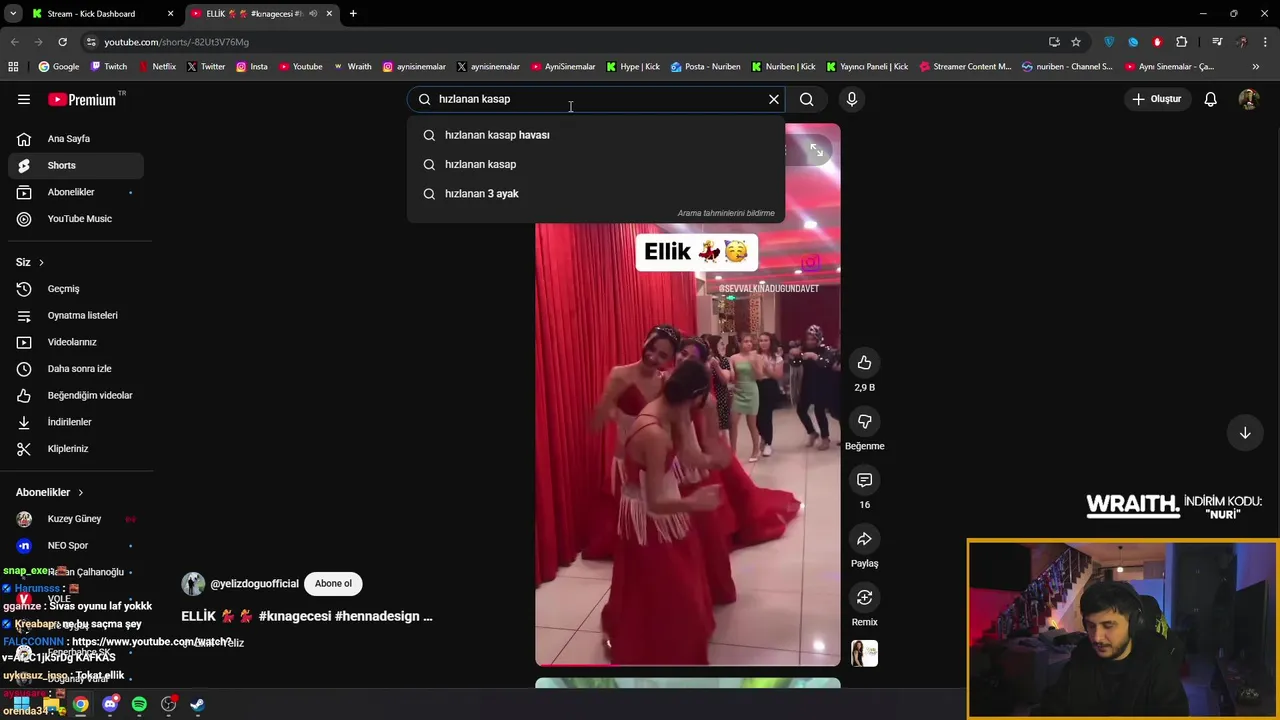Select suggestion hızlanan kasap havası
1280x720 pixels.
(x=596, y=135)
